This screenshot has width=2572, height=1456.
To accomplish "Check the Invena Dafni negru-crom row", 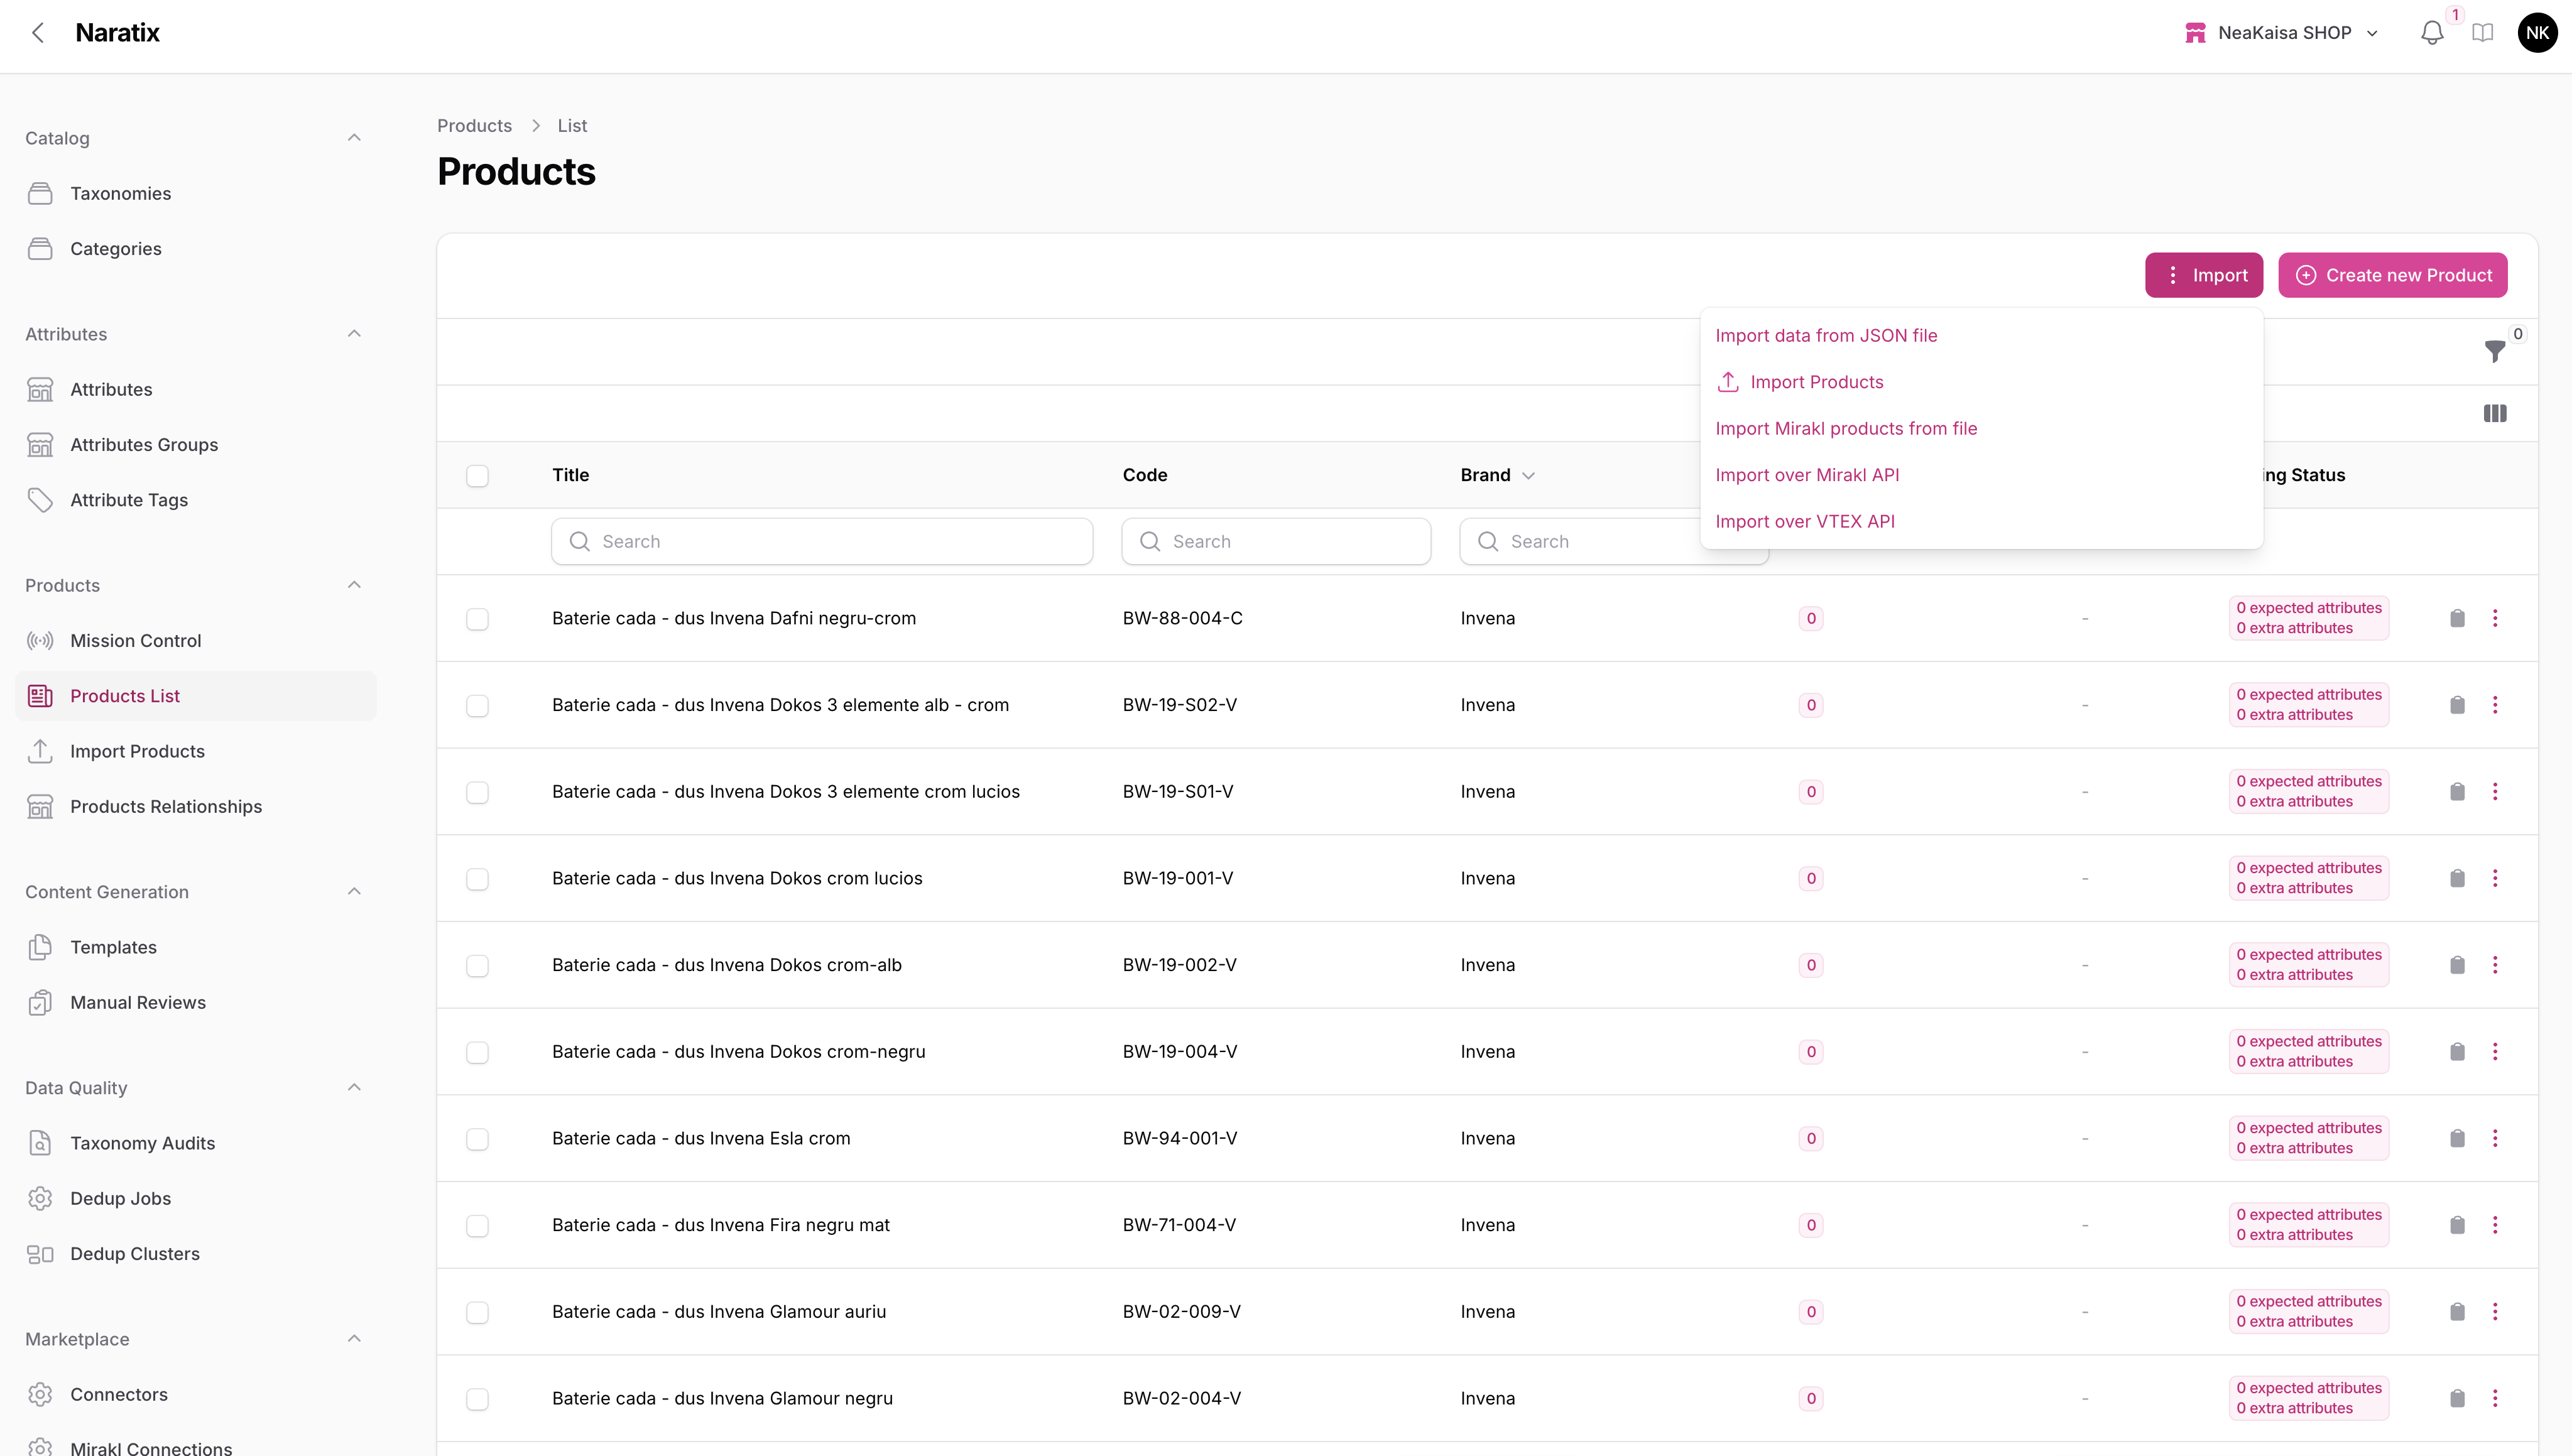I will click(x=477, y=619).
